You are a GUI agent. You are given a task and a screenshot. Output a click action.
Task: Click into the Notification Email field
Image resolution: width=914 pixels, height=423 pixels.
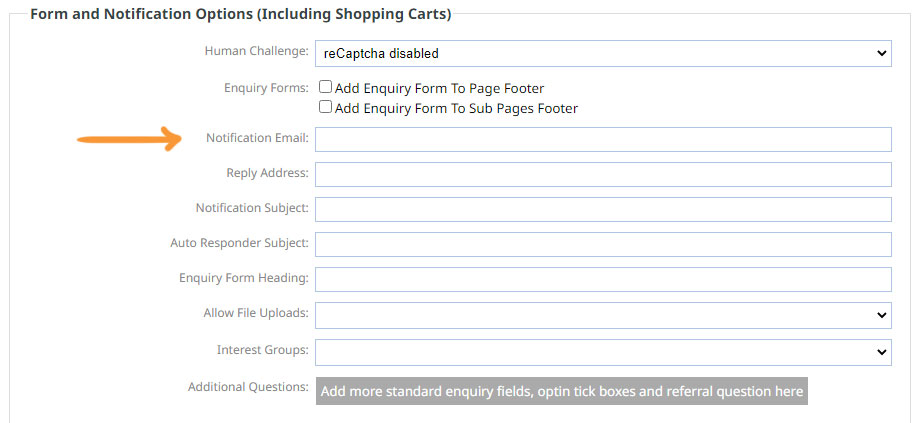(603, 140)
